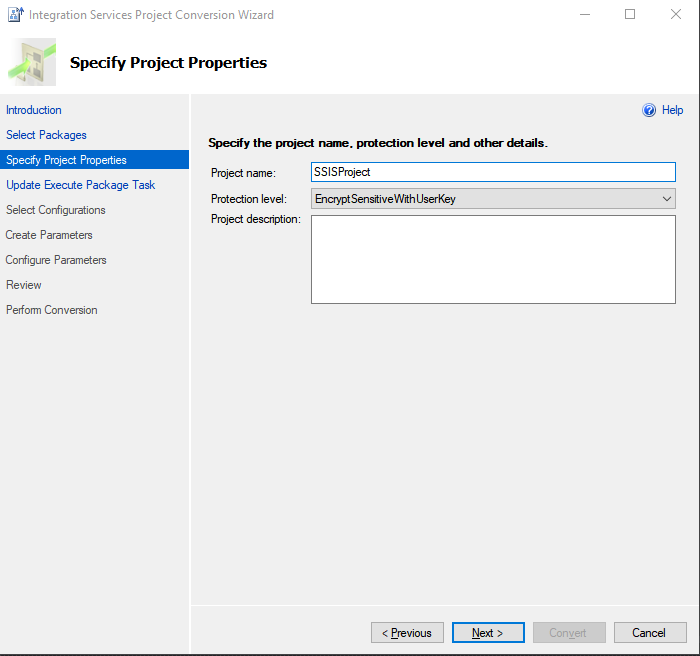Click the wizard header package conversion graphic
This screenshot has height=656, width=700.
pos(32,62)
